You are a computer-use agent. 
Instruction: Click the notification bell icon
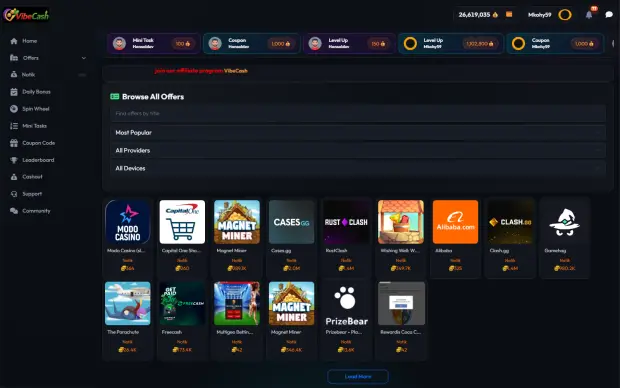point(589,15)
